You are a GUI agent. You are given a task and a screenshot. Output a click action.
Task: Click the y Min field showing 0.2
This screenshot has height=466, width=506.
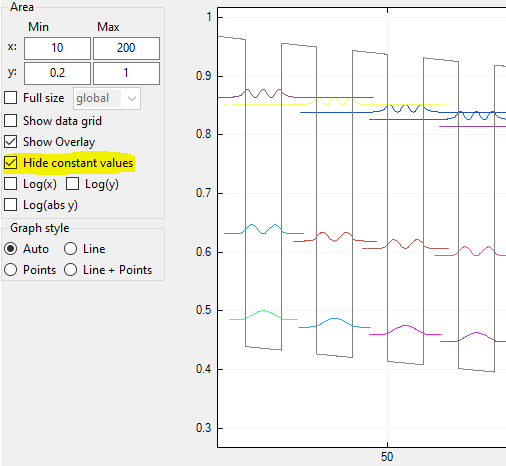tap(57, 73)
